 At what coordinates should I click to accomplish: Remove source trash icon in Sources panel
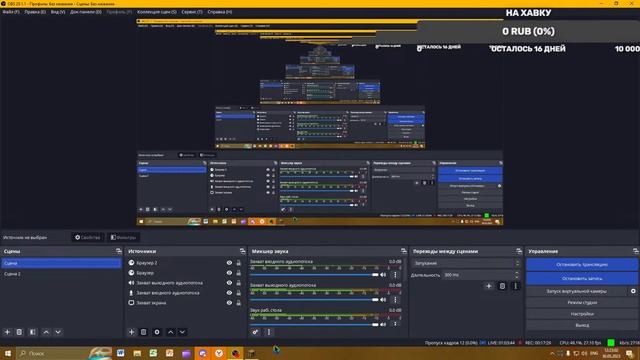144,332
